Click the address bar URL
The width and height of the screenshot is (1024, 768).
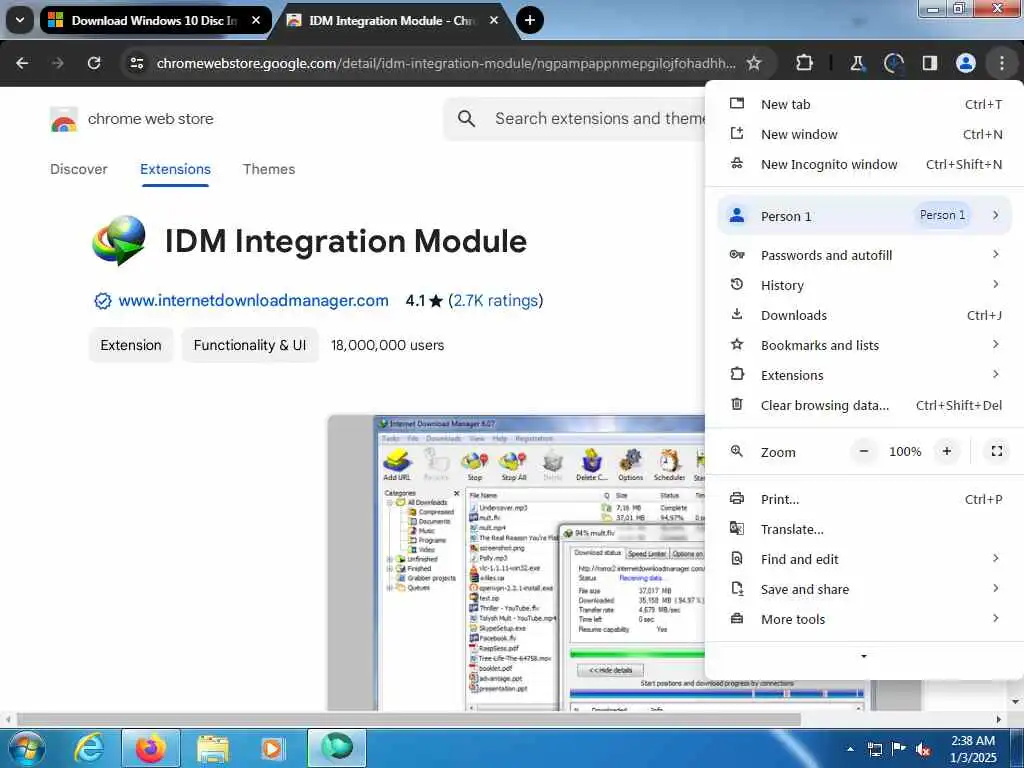point(446,63)
